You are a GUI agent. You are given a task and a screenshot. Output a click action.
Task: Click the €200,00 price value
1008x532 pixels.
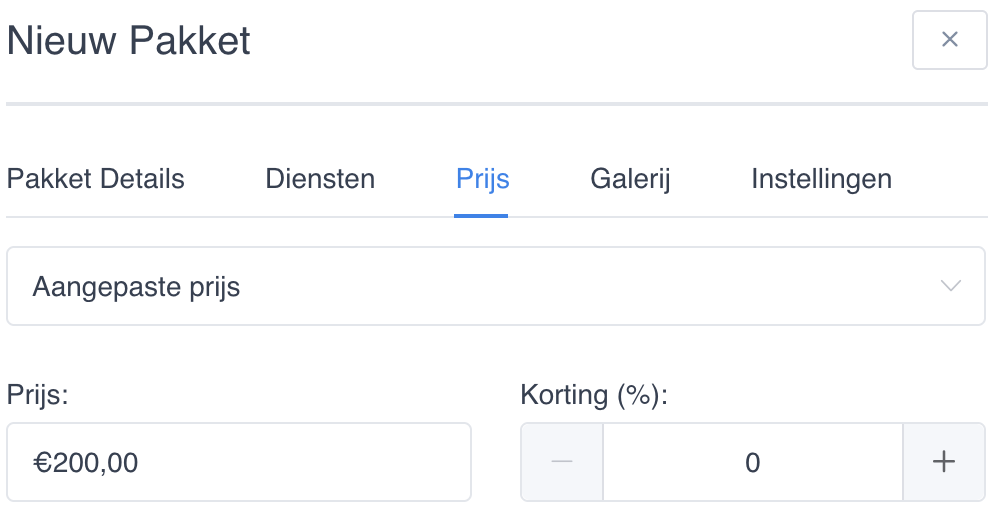[85, 463]
